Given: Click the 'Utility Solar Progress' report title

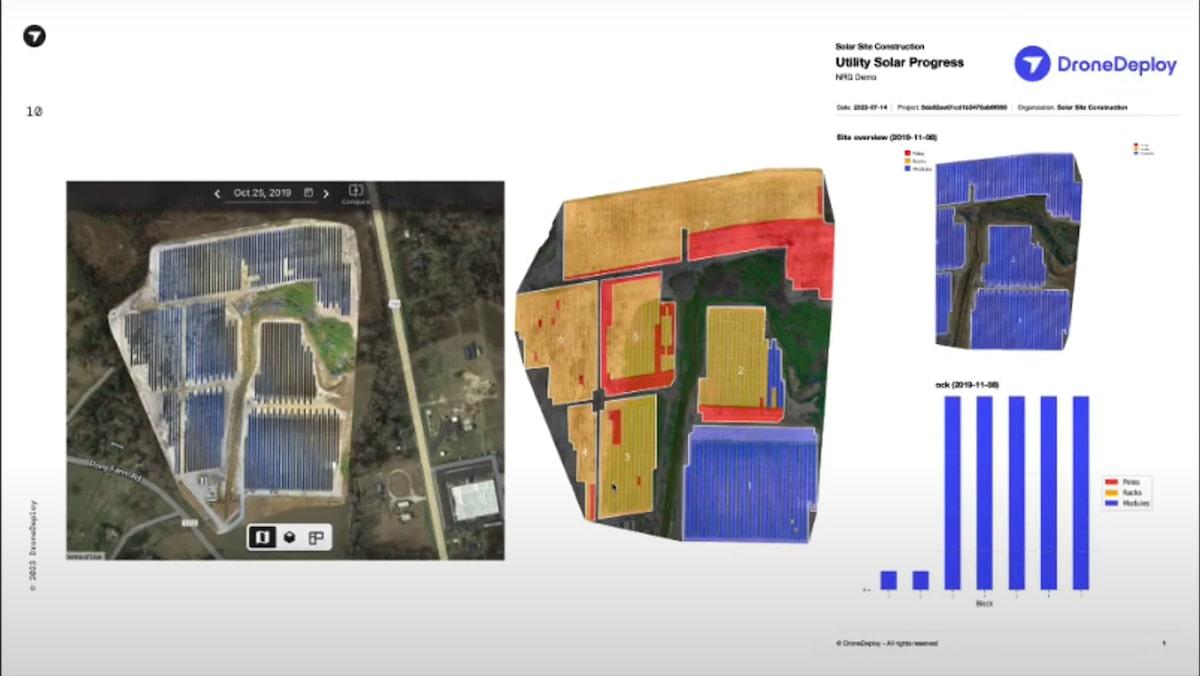Looking at the screenshot, I should (x=899, y=62).
